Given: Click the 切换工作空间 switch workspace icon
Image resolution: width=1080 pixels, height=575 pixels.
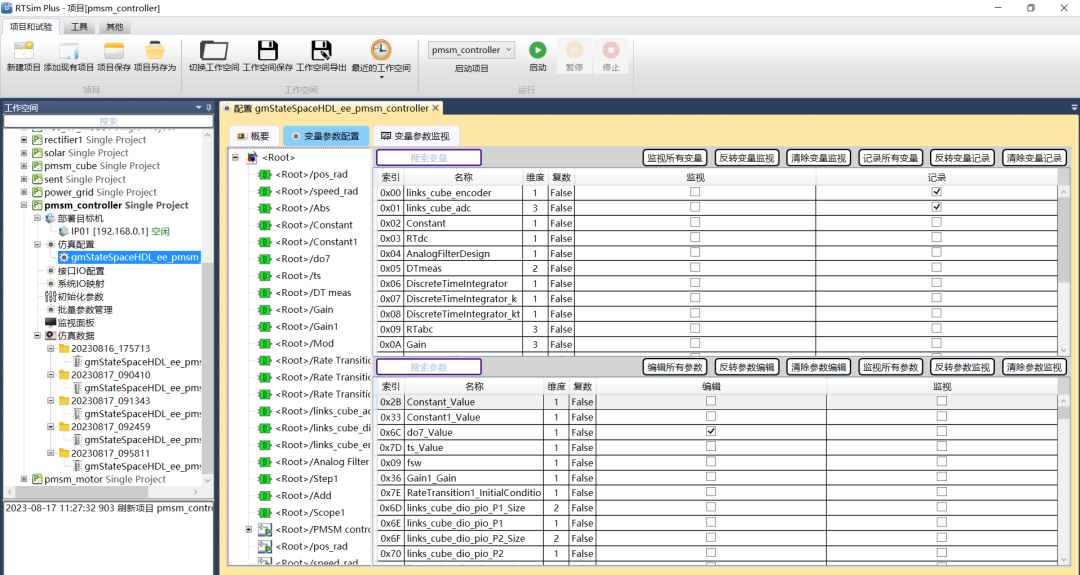Looking at the screenshot, I should click(x=214, y=50).
